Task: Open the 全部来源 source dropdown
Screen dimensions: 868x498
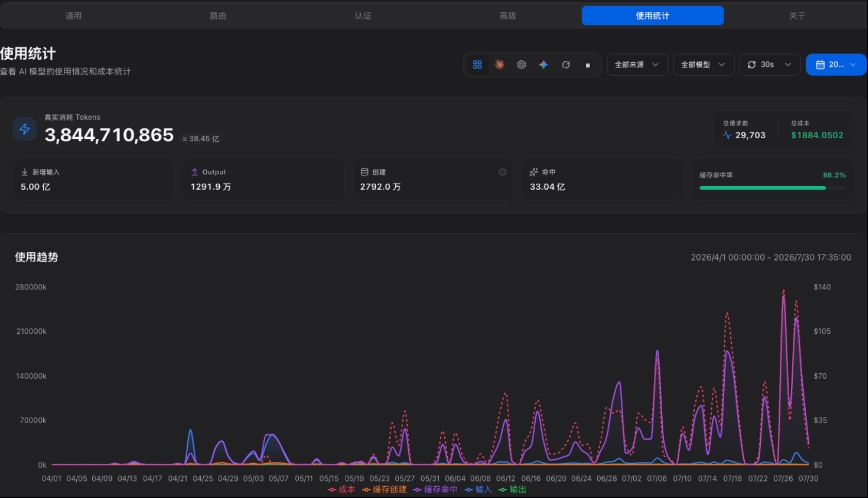Action: coord(637,65)
